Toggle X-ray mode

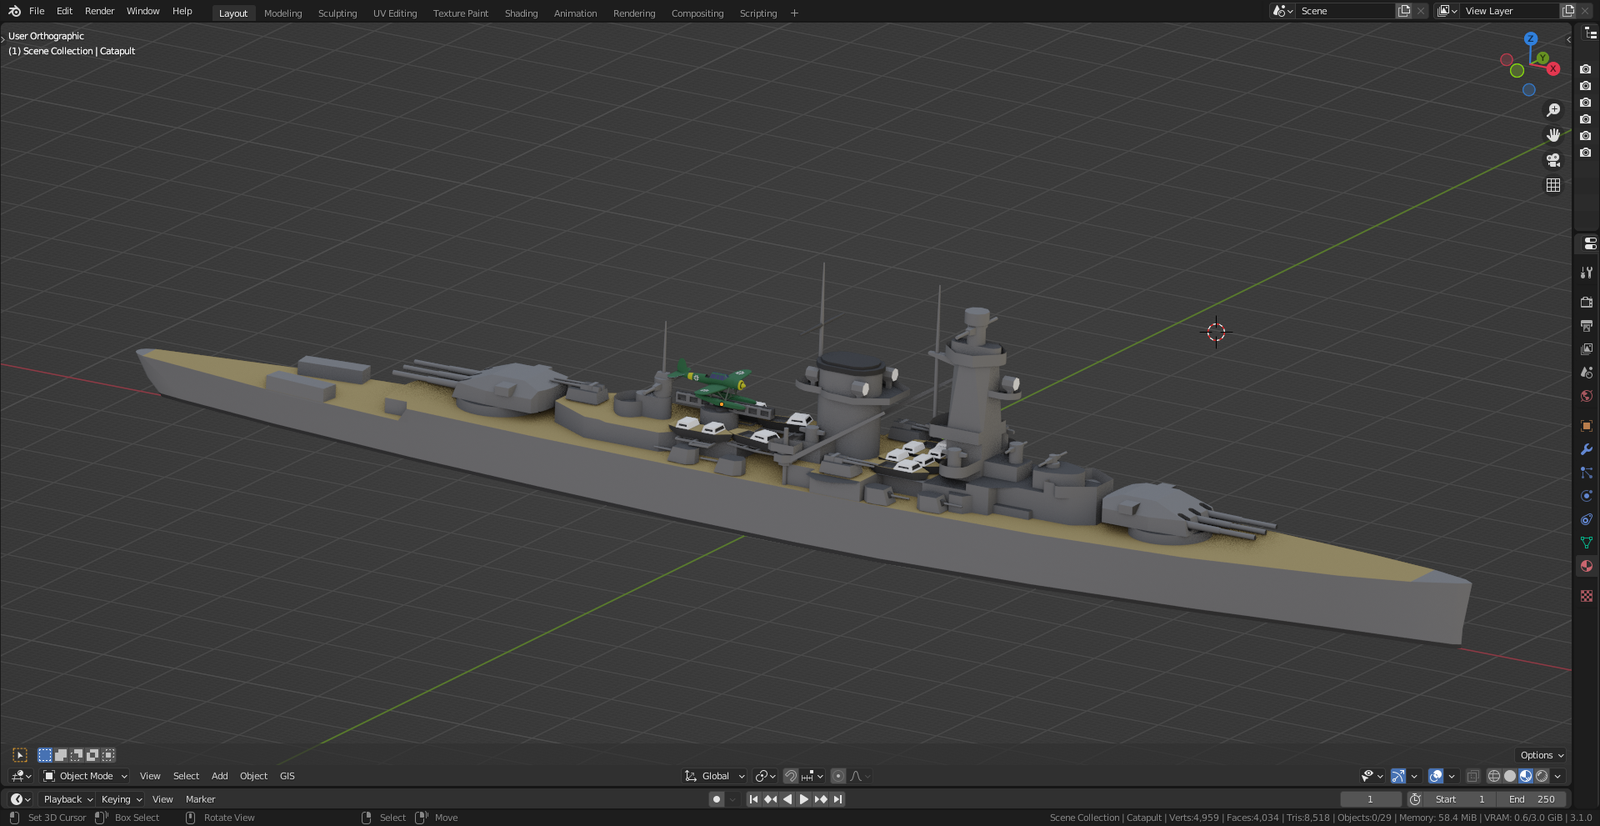pyautogui.click(x=1473, y=776)
